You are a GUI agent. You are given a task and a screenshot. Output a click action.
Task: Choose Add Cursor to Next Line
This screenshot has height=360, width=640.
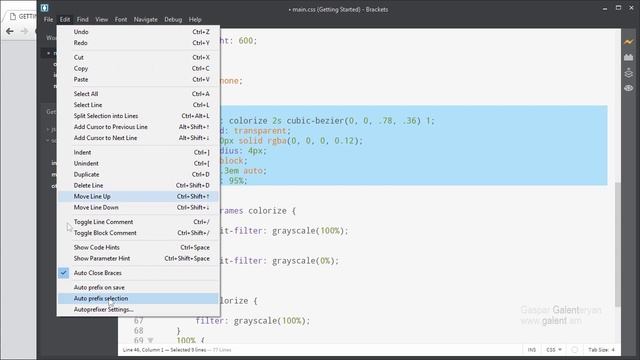coord(138,138)
